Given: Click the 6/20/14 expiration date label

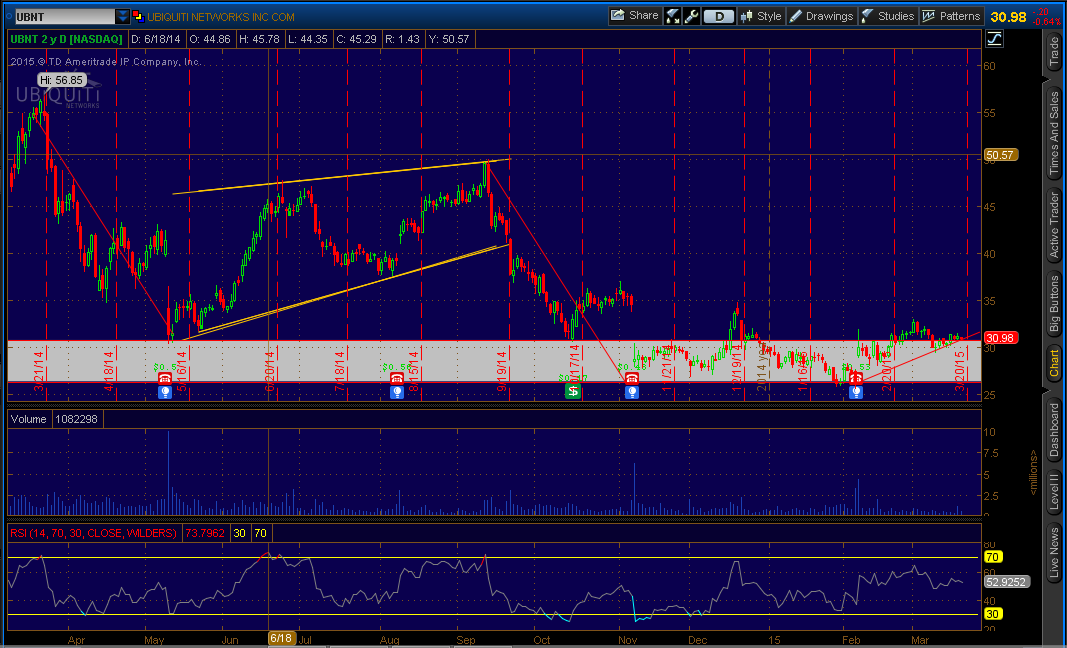Looking at the screenshot, I should click(x=270, y=370).
